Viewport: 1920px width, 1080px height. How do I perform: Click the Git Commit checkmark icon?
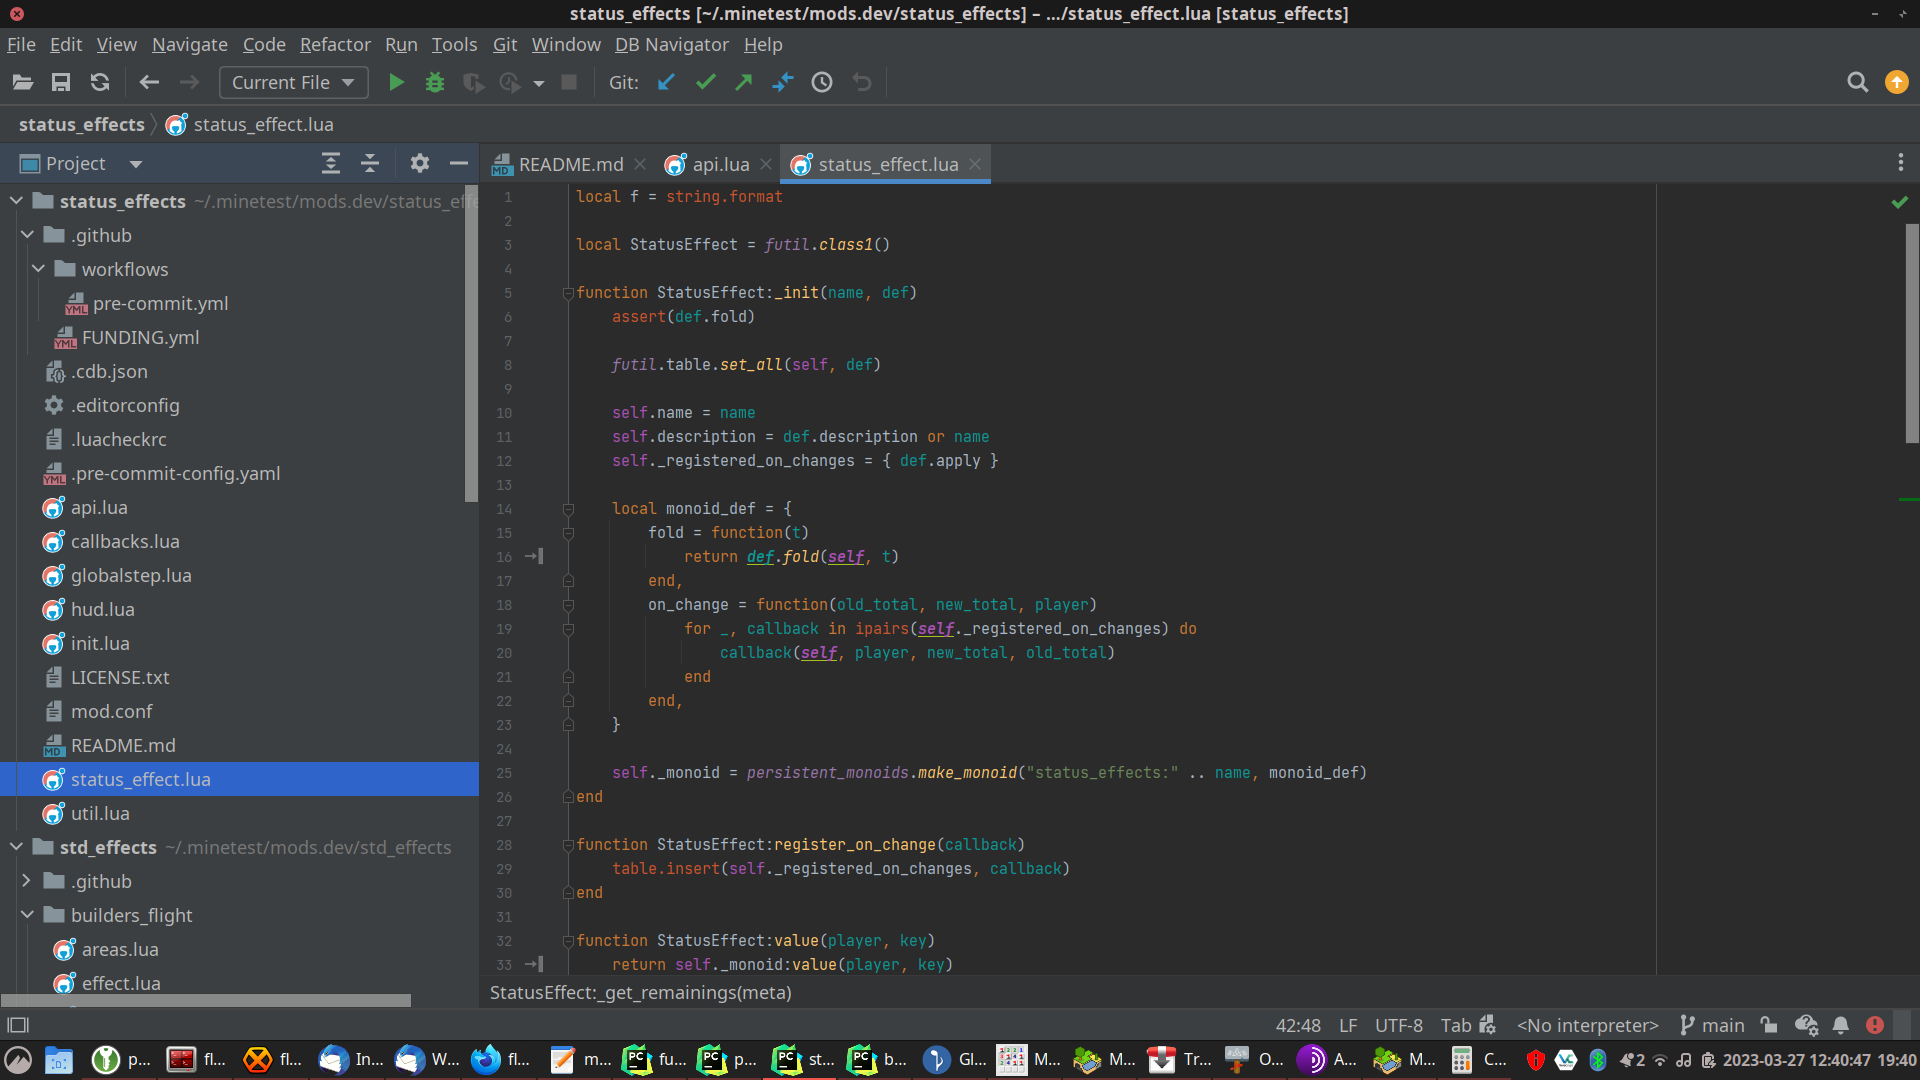click(705, 83)
